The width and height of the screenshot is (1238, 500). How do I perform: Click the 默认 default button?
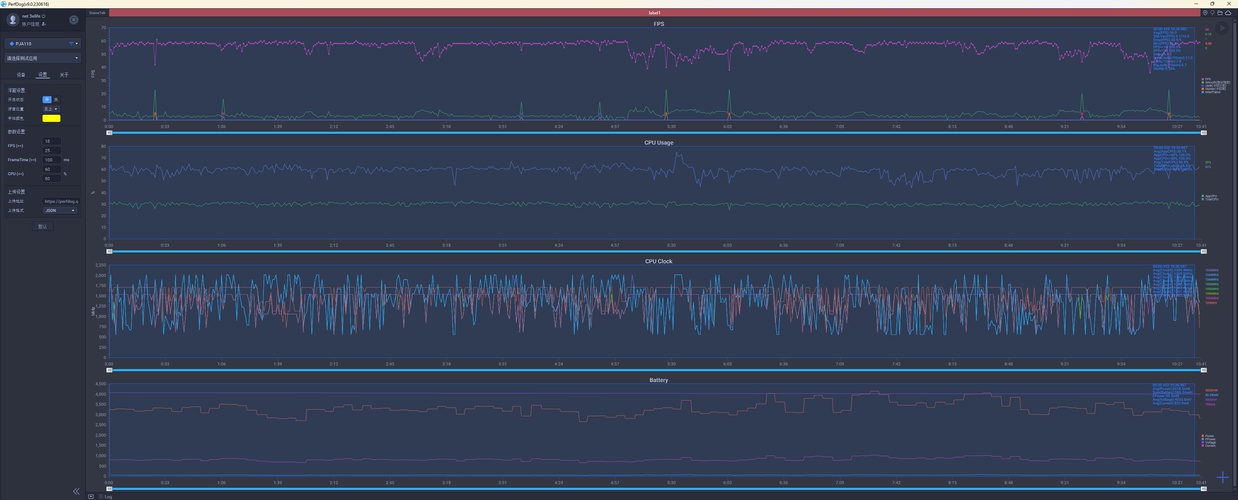click(x=42, y=226)
